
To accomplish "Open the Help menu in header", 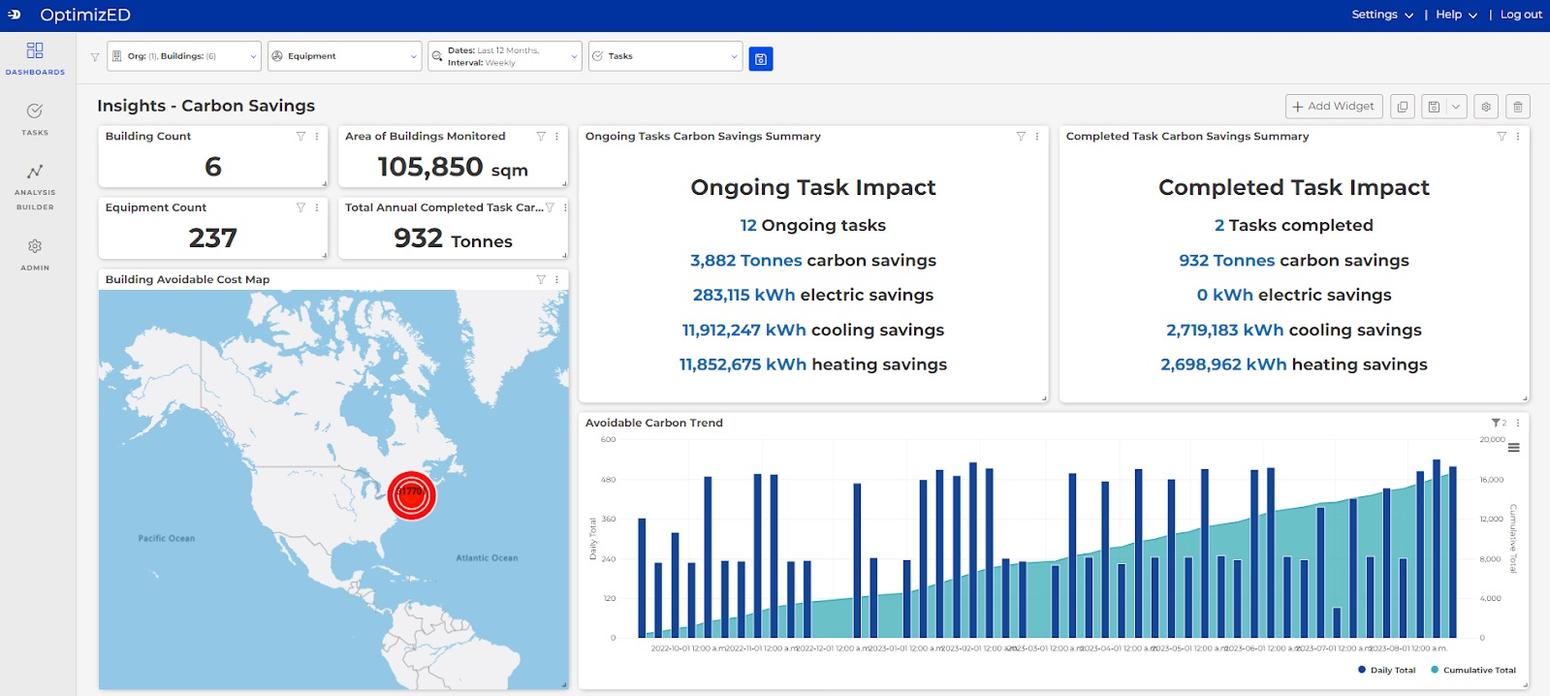I will (1455, 15).
